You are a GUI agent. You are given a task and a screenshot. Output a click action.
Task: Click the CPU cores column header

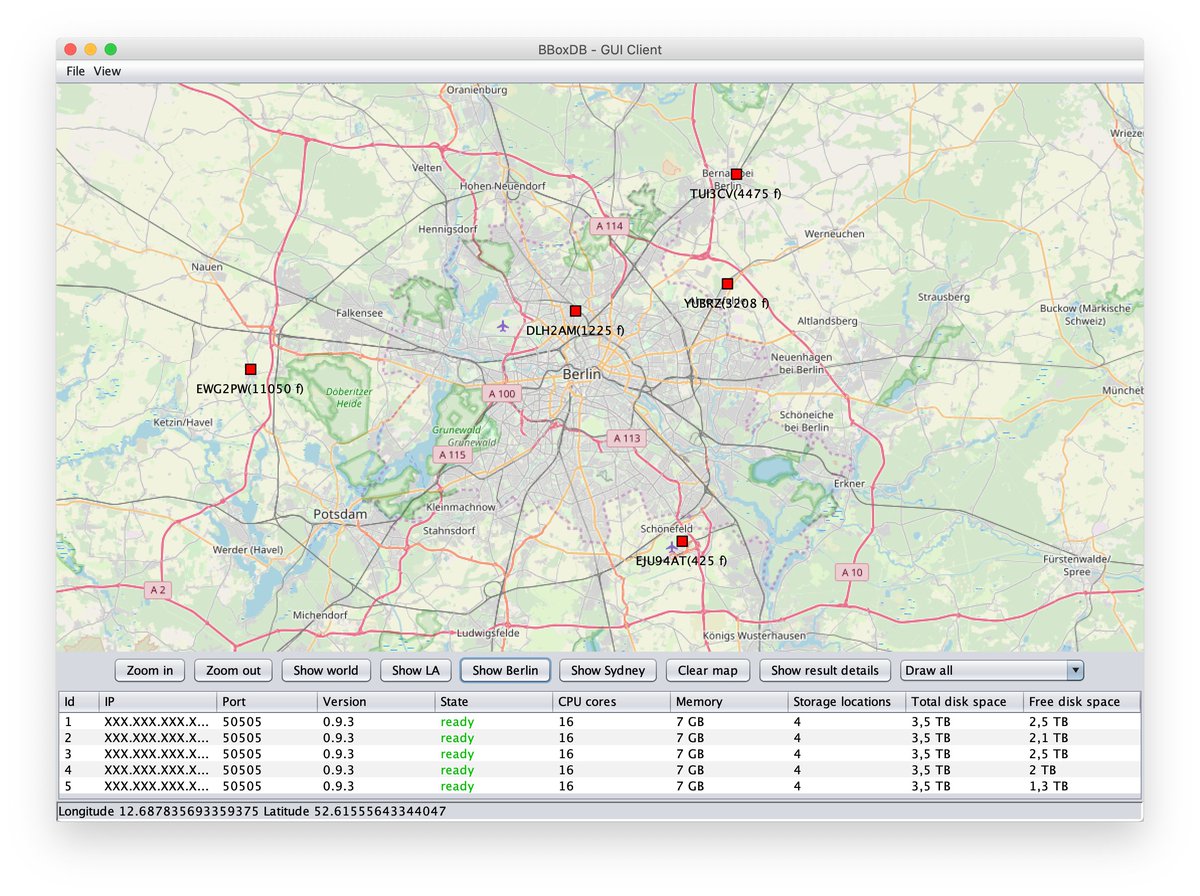612,702
